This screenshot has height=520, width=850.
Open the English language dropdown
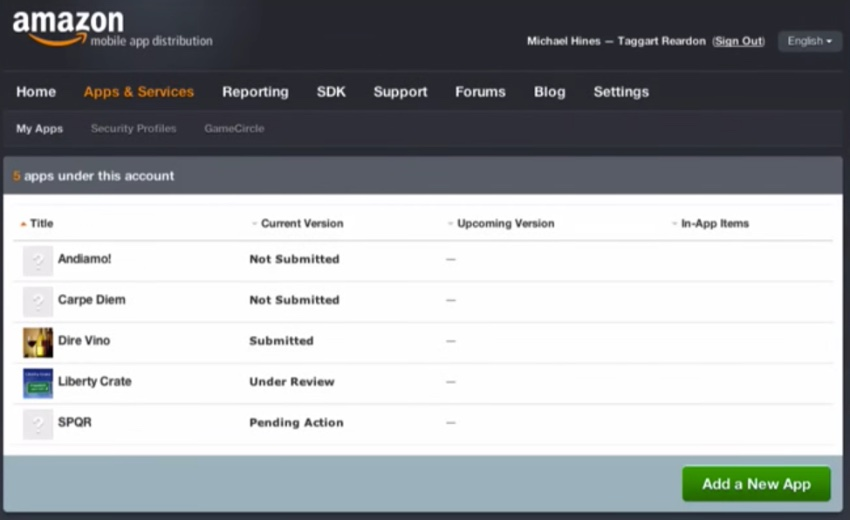[810, 41]
